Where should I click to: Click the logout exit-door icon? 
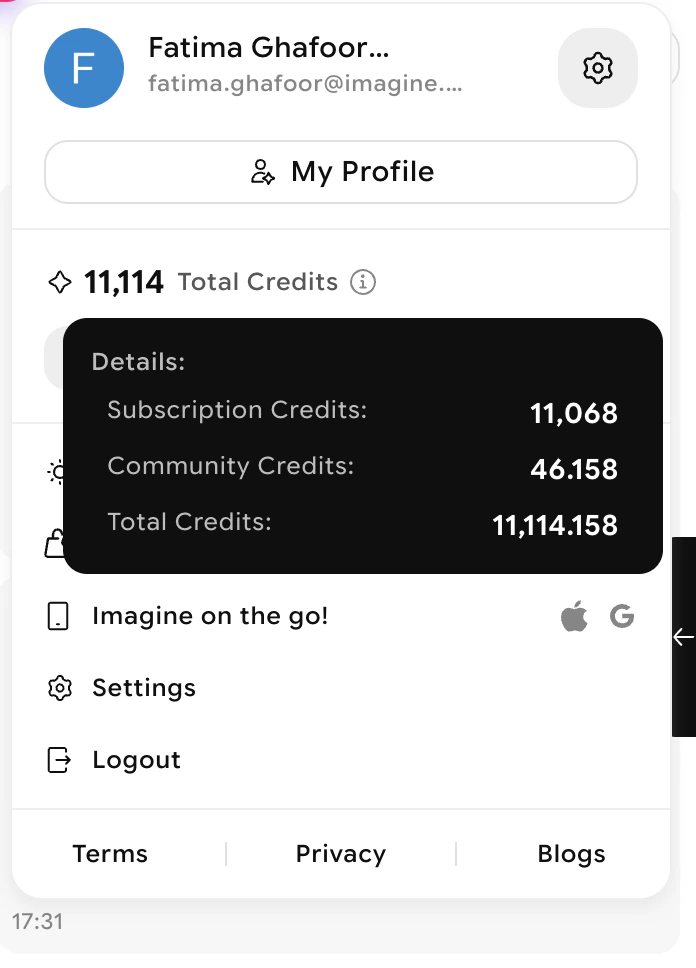60,760
